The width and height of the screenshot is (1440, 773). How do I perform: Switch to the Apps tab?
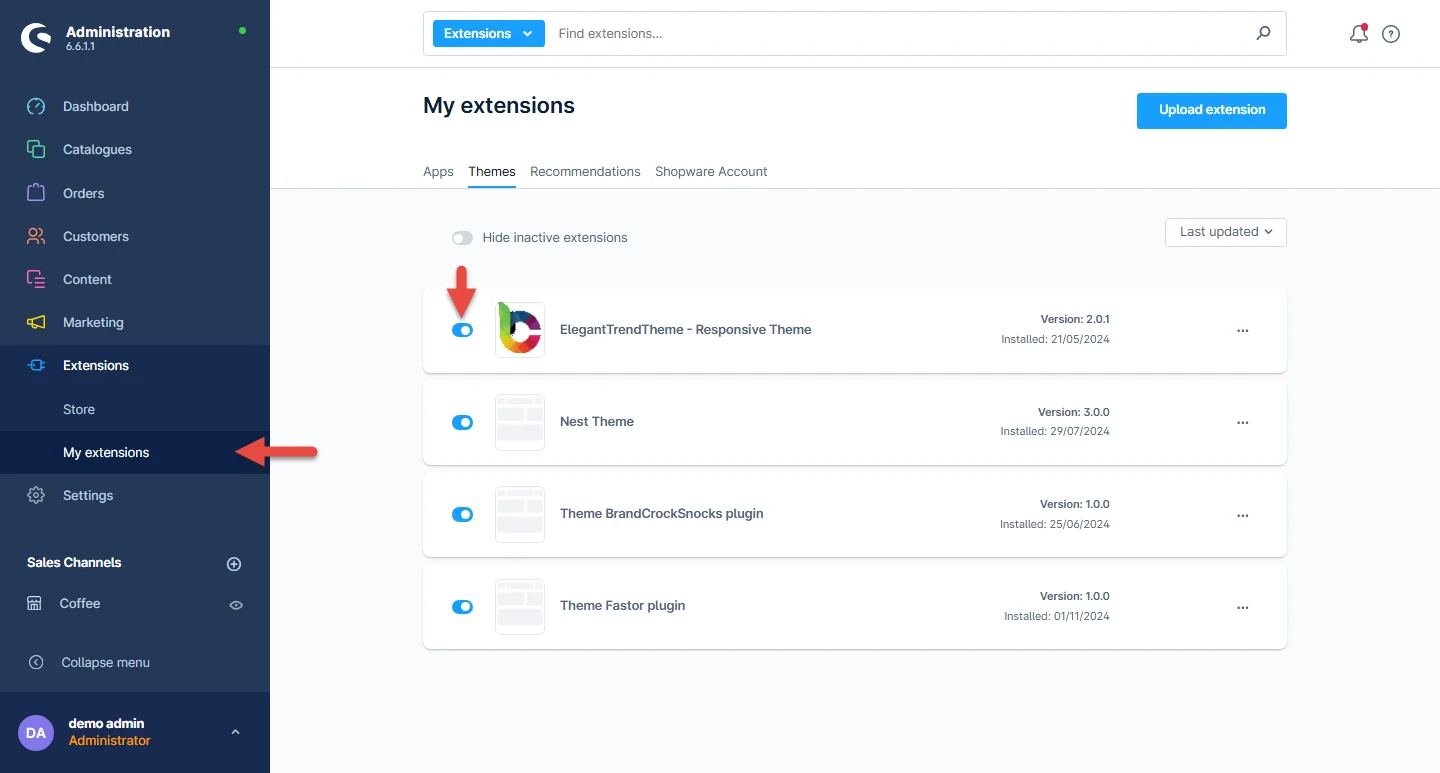pos(438,171)
